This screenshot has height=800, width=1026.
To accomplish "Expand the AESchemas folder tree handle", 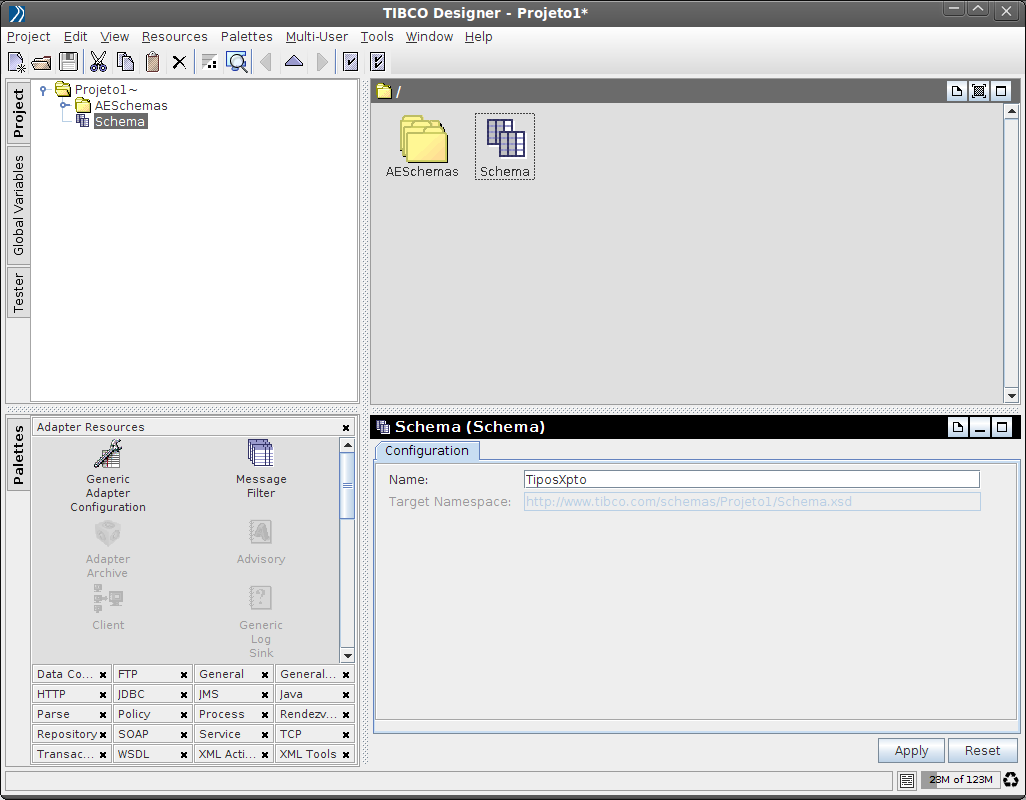I will [64, 105].
